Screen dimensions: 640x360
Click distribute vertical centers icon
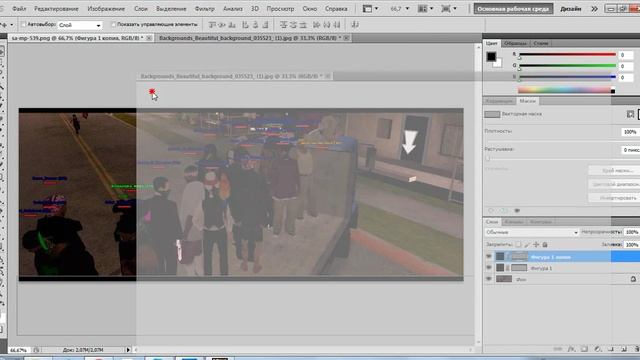[x=293, y=25]
